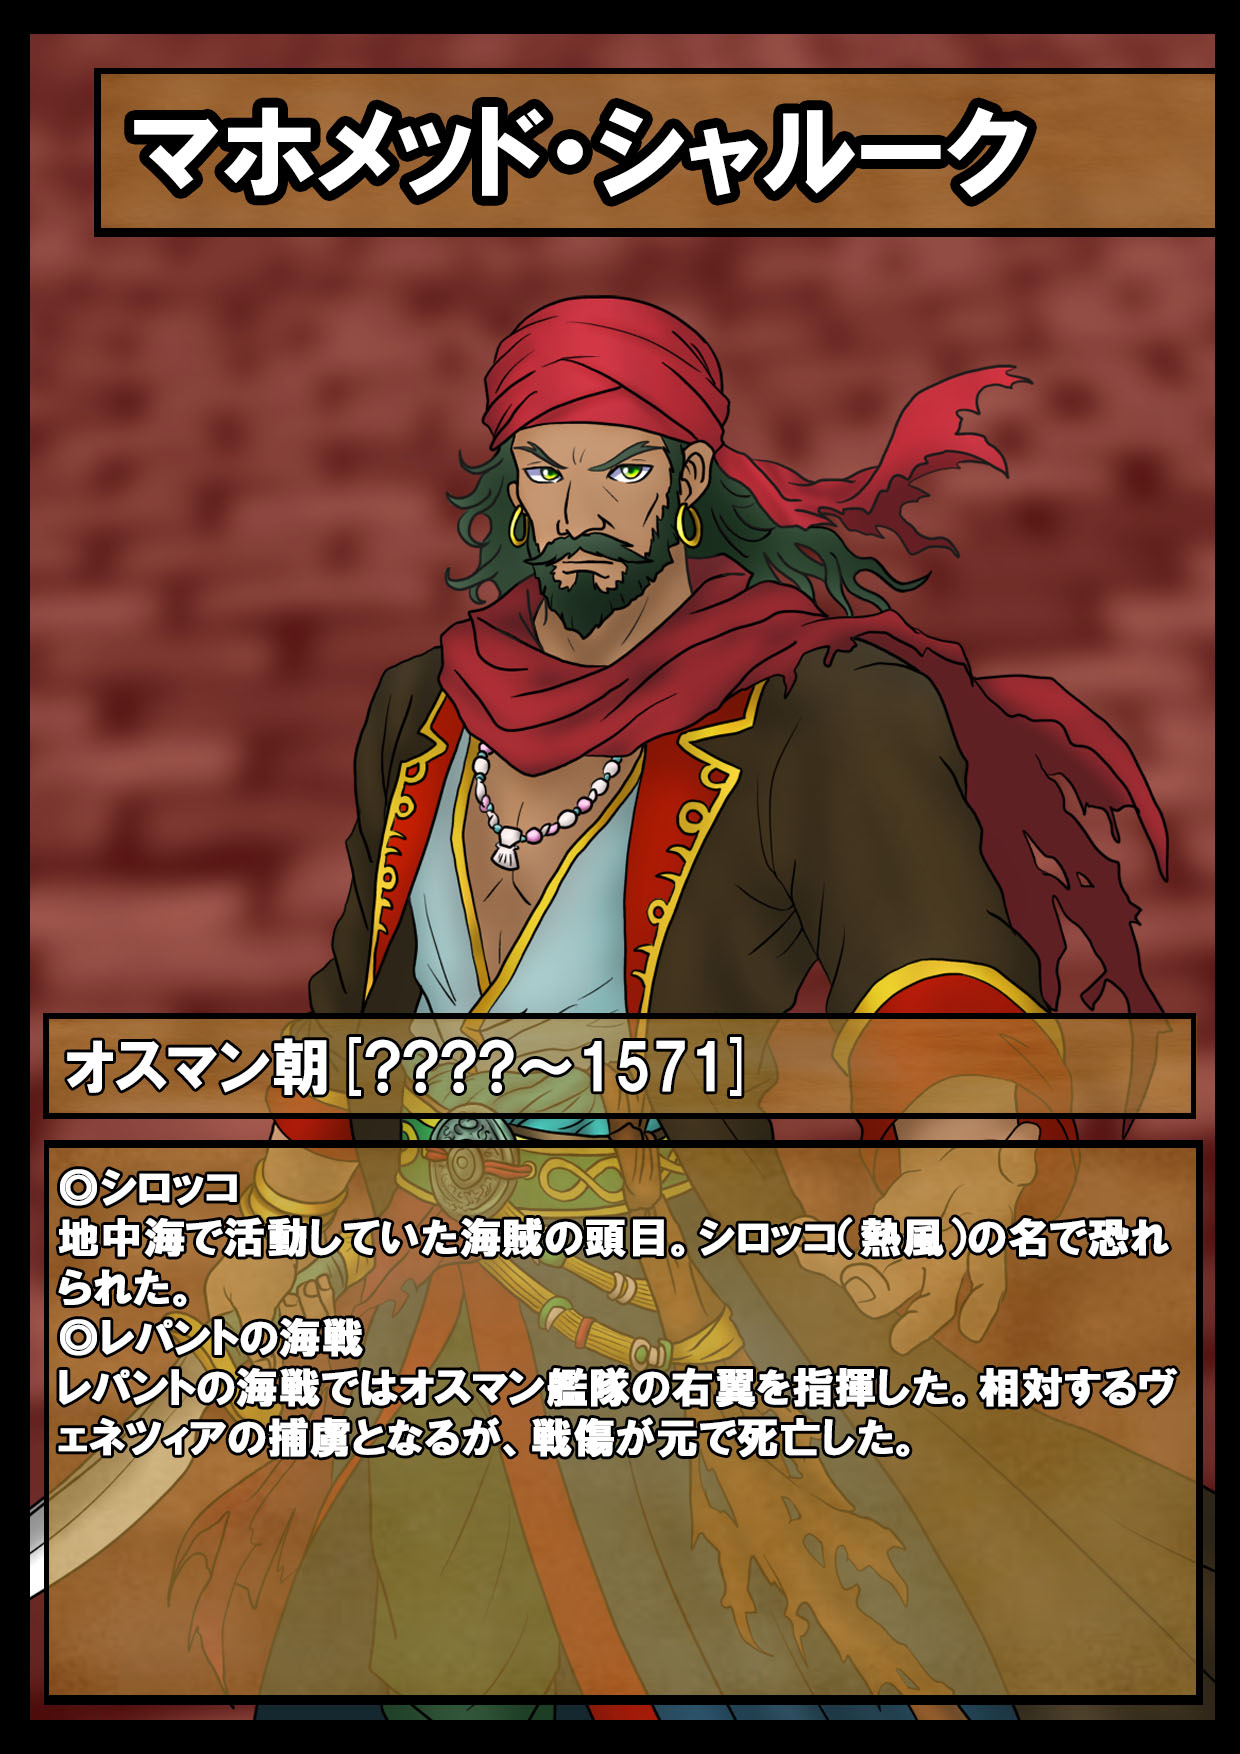Click the torn flowing scarf end
The width and height of the screenshot is (1240, 1754).
(x=1050, y=800)
